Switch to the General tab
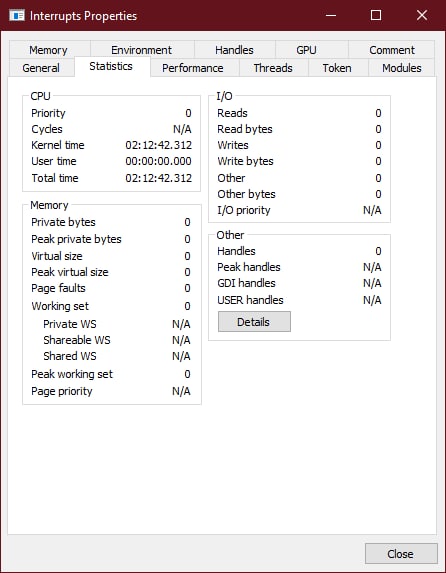 tap(42, 68)
